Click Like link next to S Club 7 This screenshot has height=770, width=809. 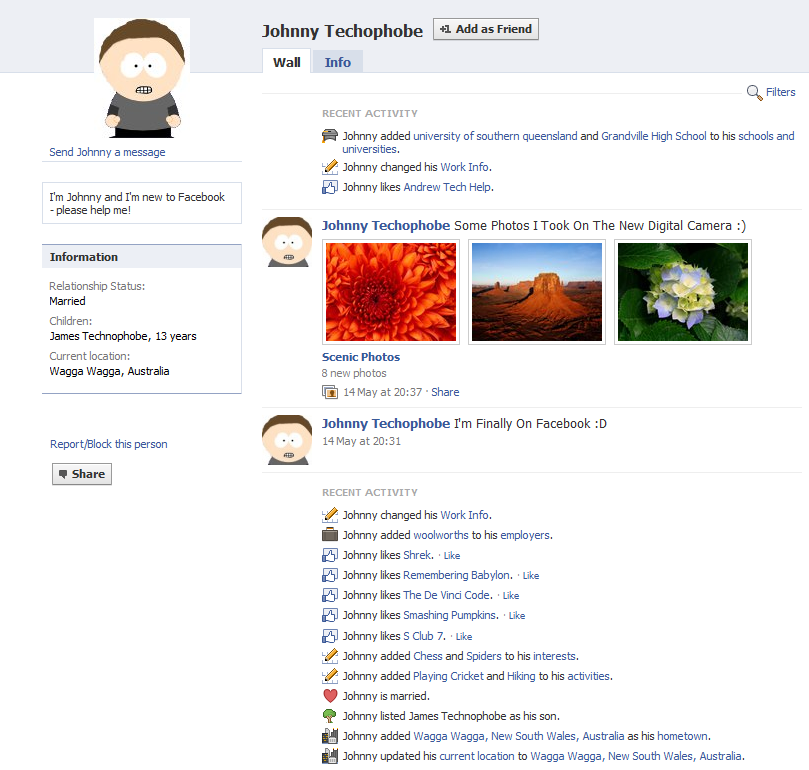point(464,637)
